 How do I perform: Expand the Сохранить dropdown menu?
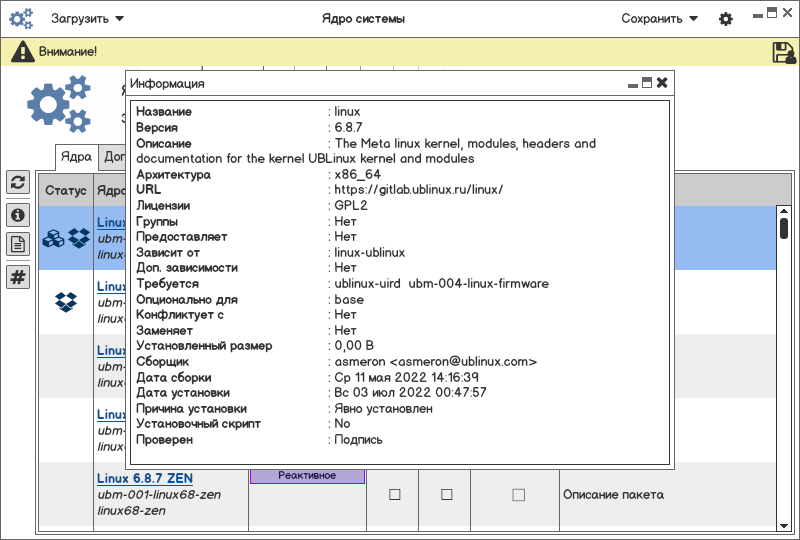point(659,18)
